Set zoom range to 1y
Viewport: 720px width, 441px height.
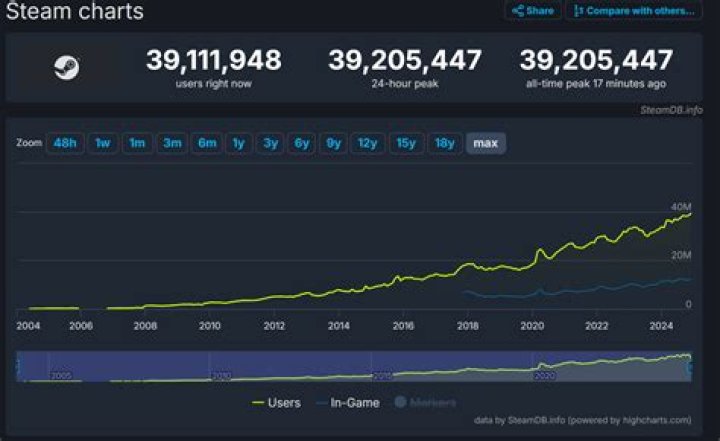pos(239,143)
